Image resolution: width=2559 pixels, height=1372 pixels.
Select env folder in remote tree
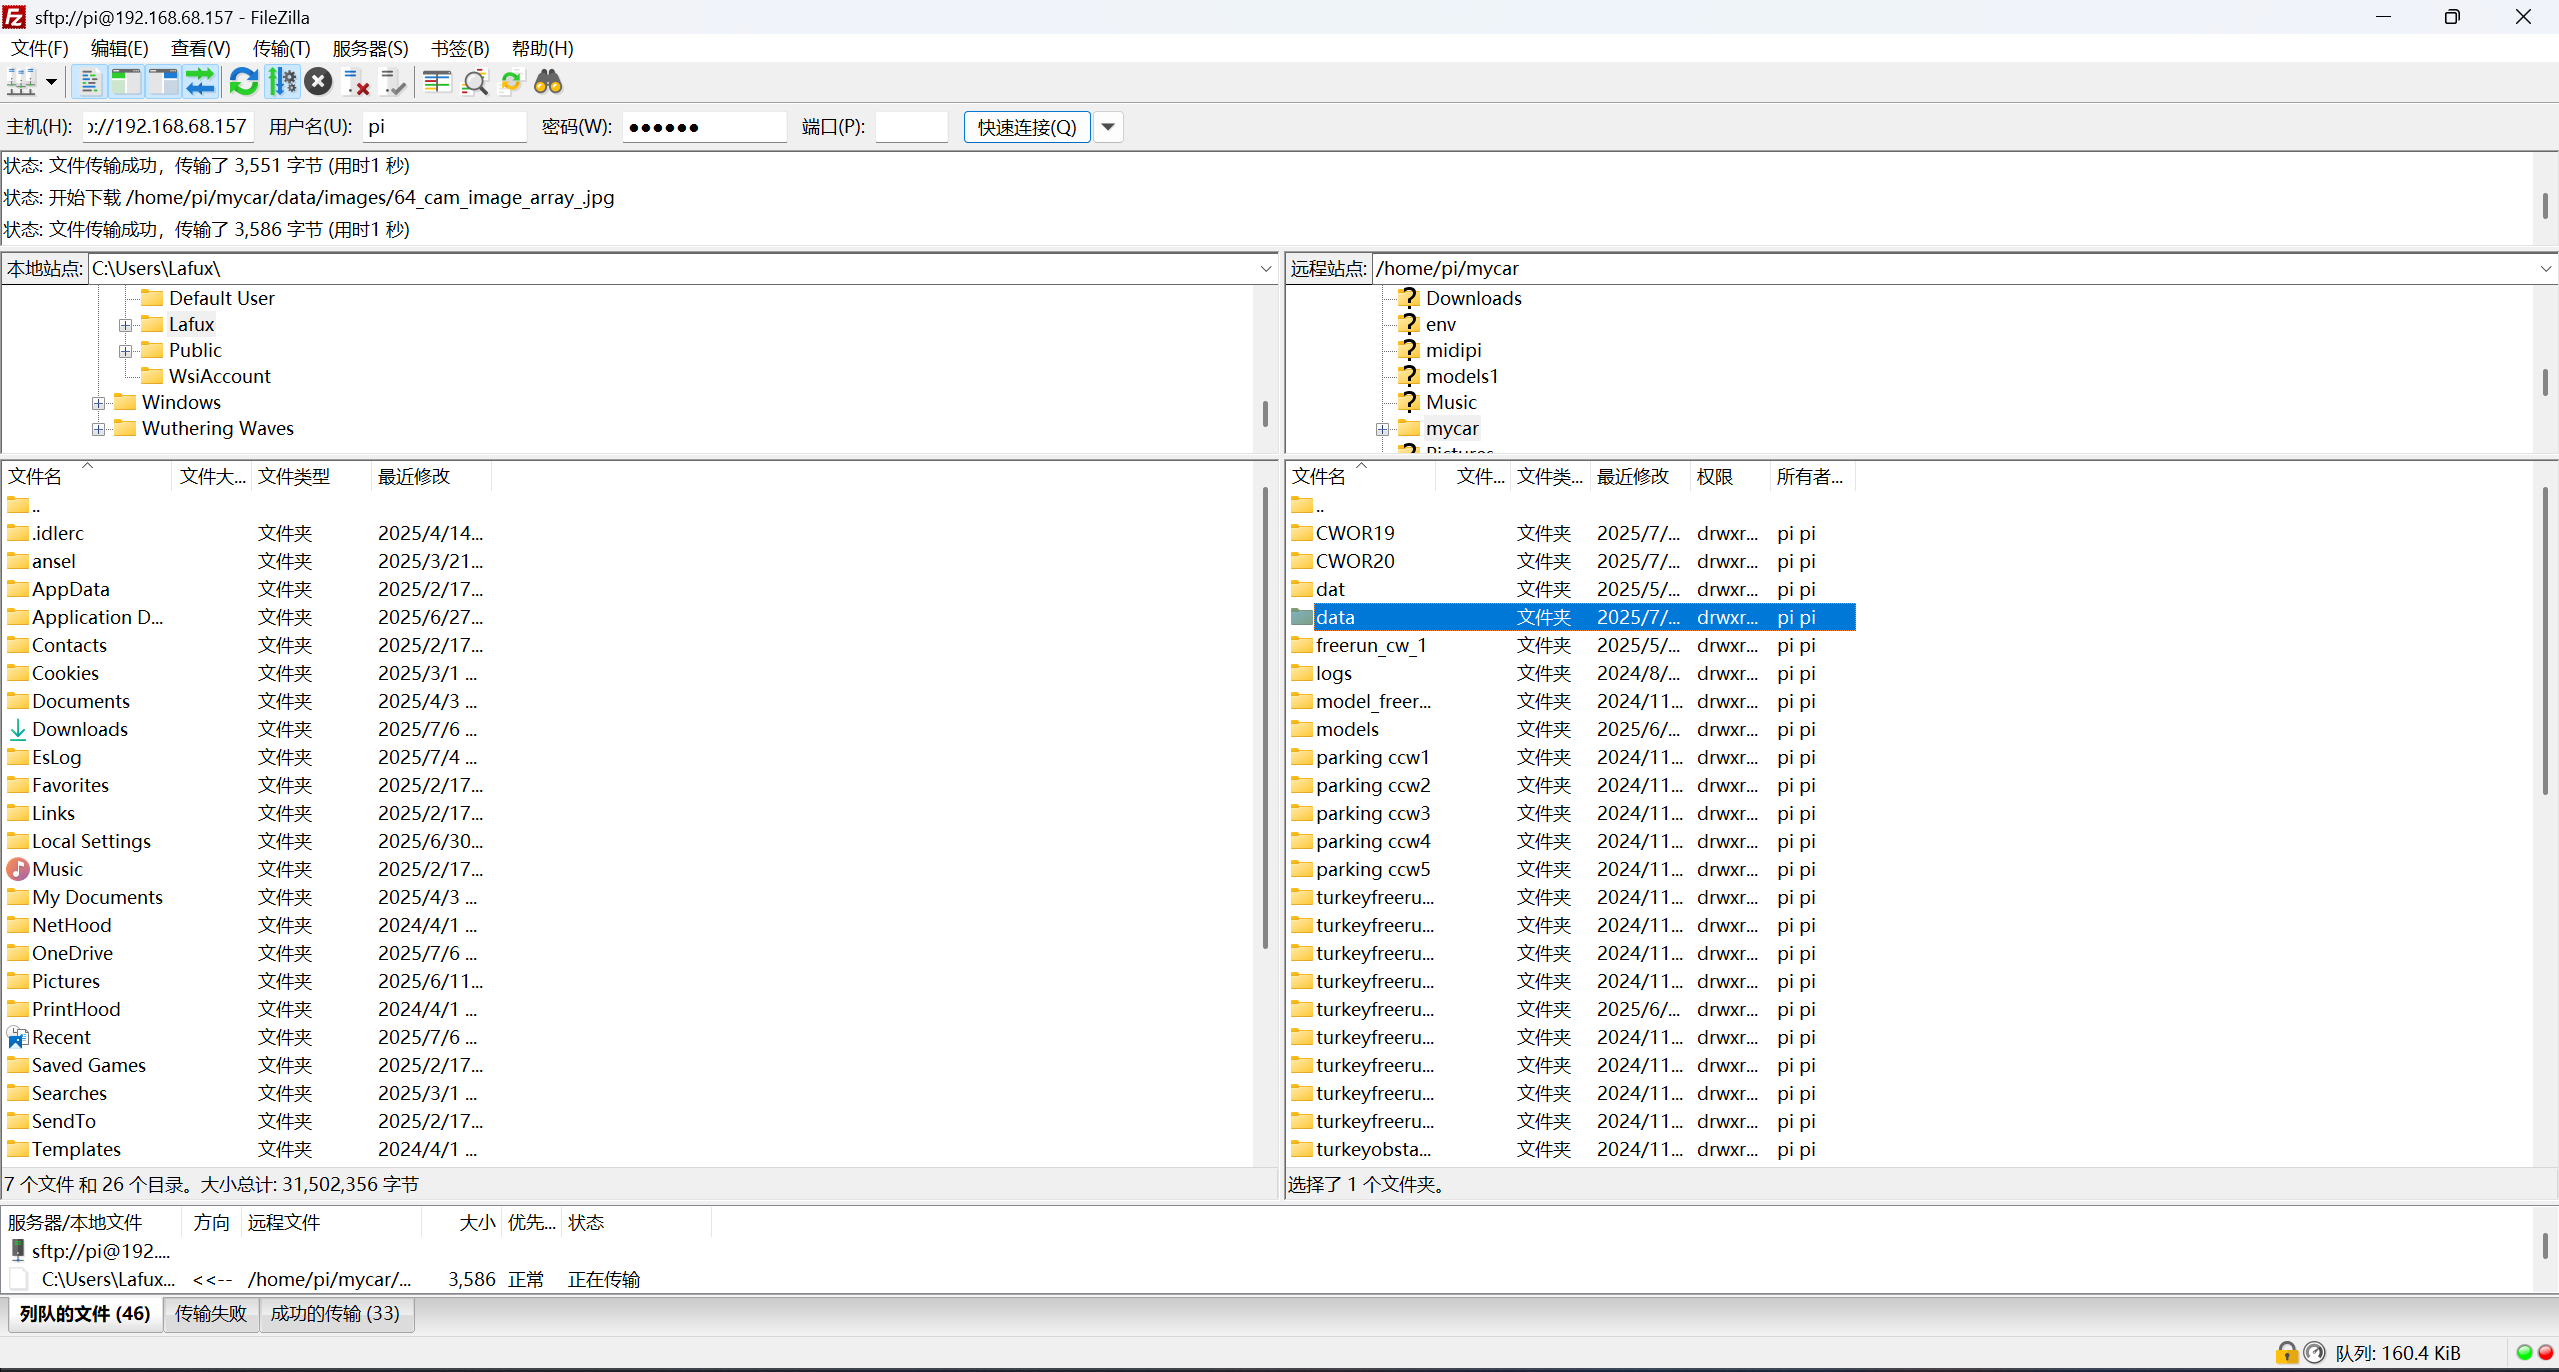coord(1440,324)
